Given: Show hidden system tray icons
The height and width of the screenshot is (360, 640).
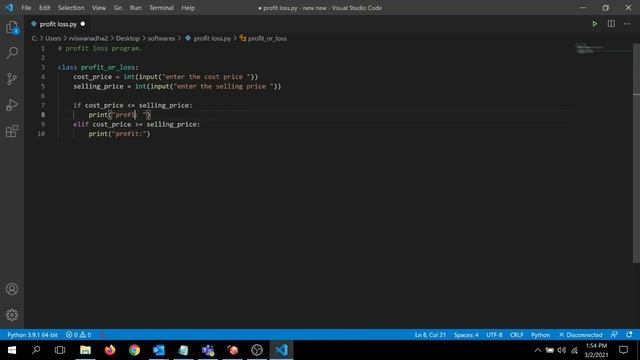Looking at the screenshot, I should 538,350.
